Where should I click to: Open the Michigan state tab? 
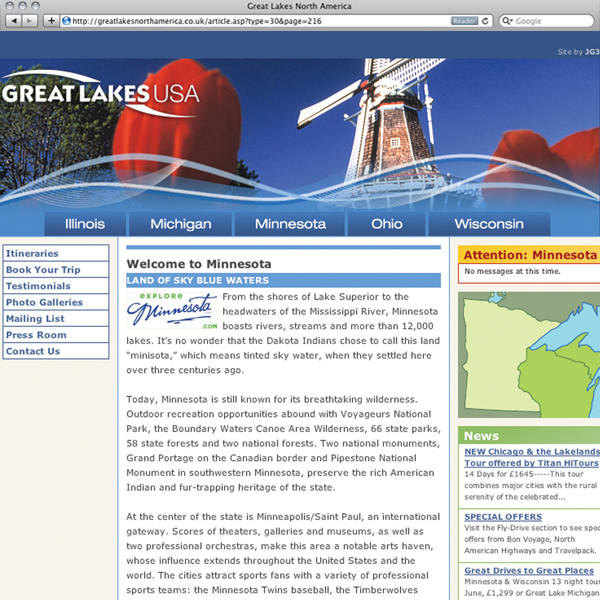point(181,224)
